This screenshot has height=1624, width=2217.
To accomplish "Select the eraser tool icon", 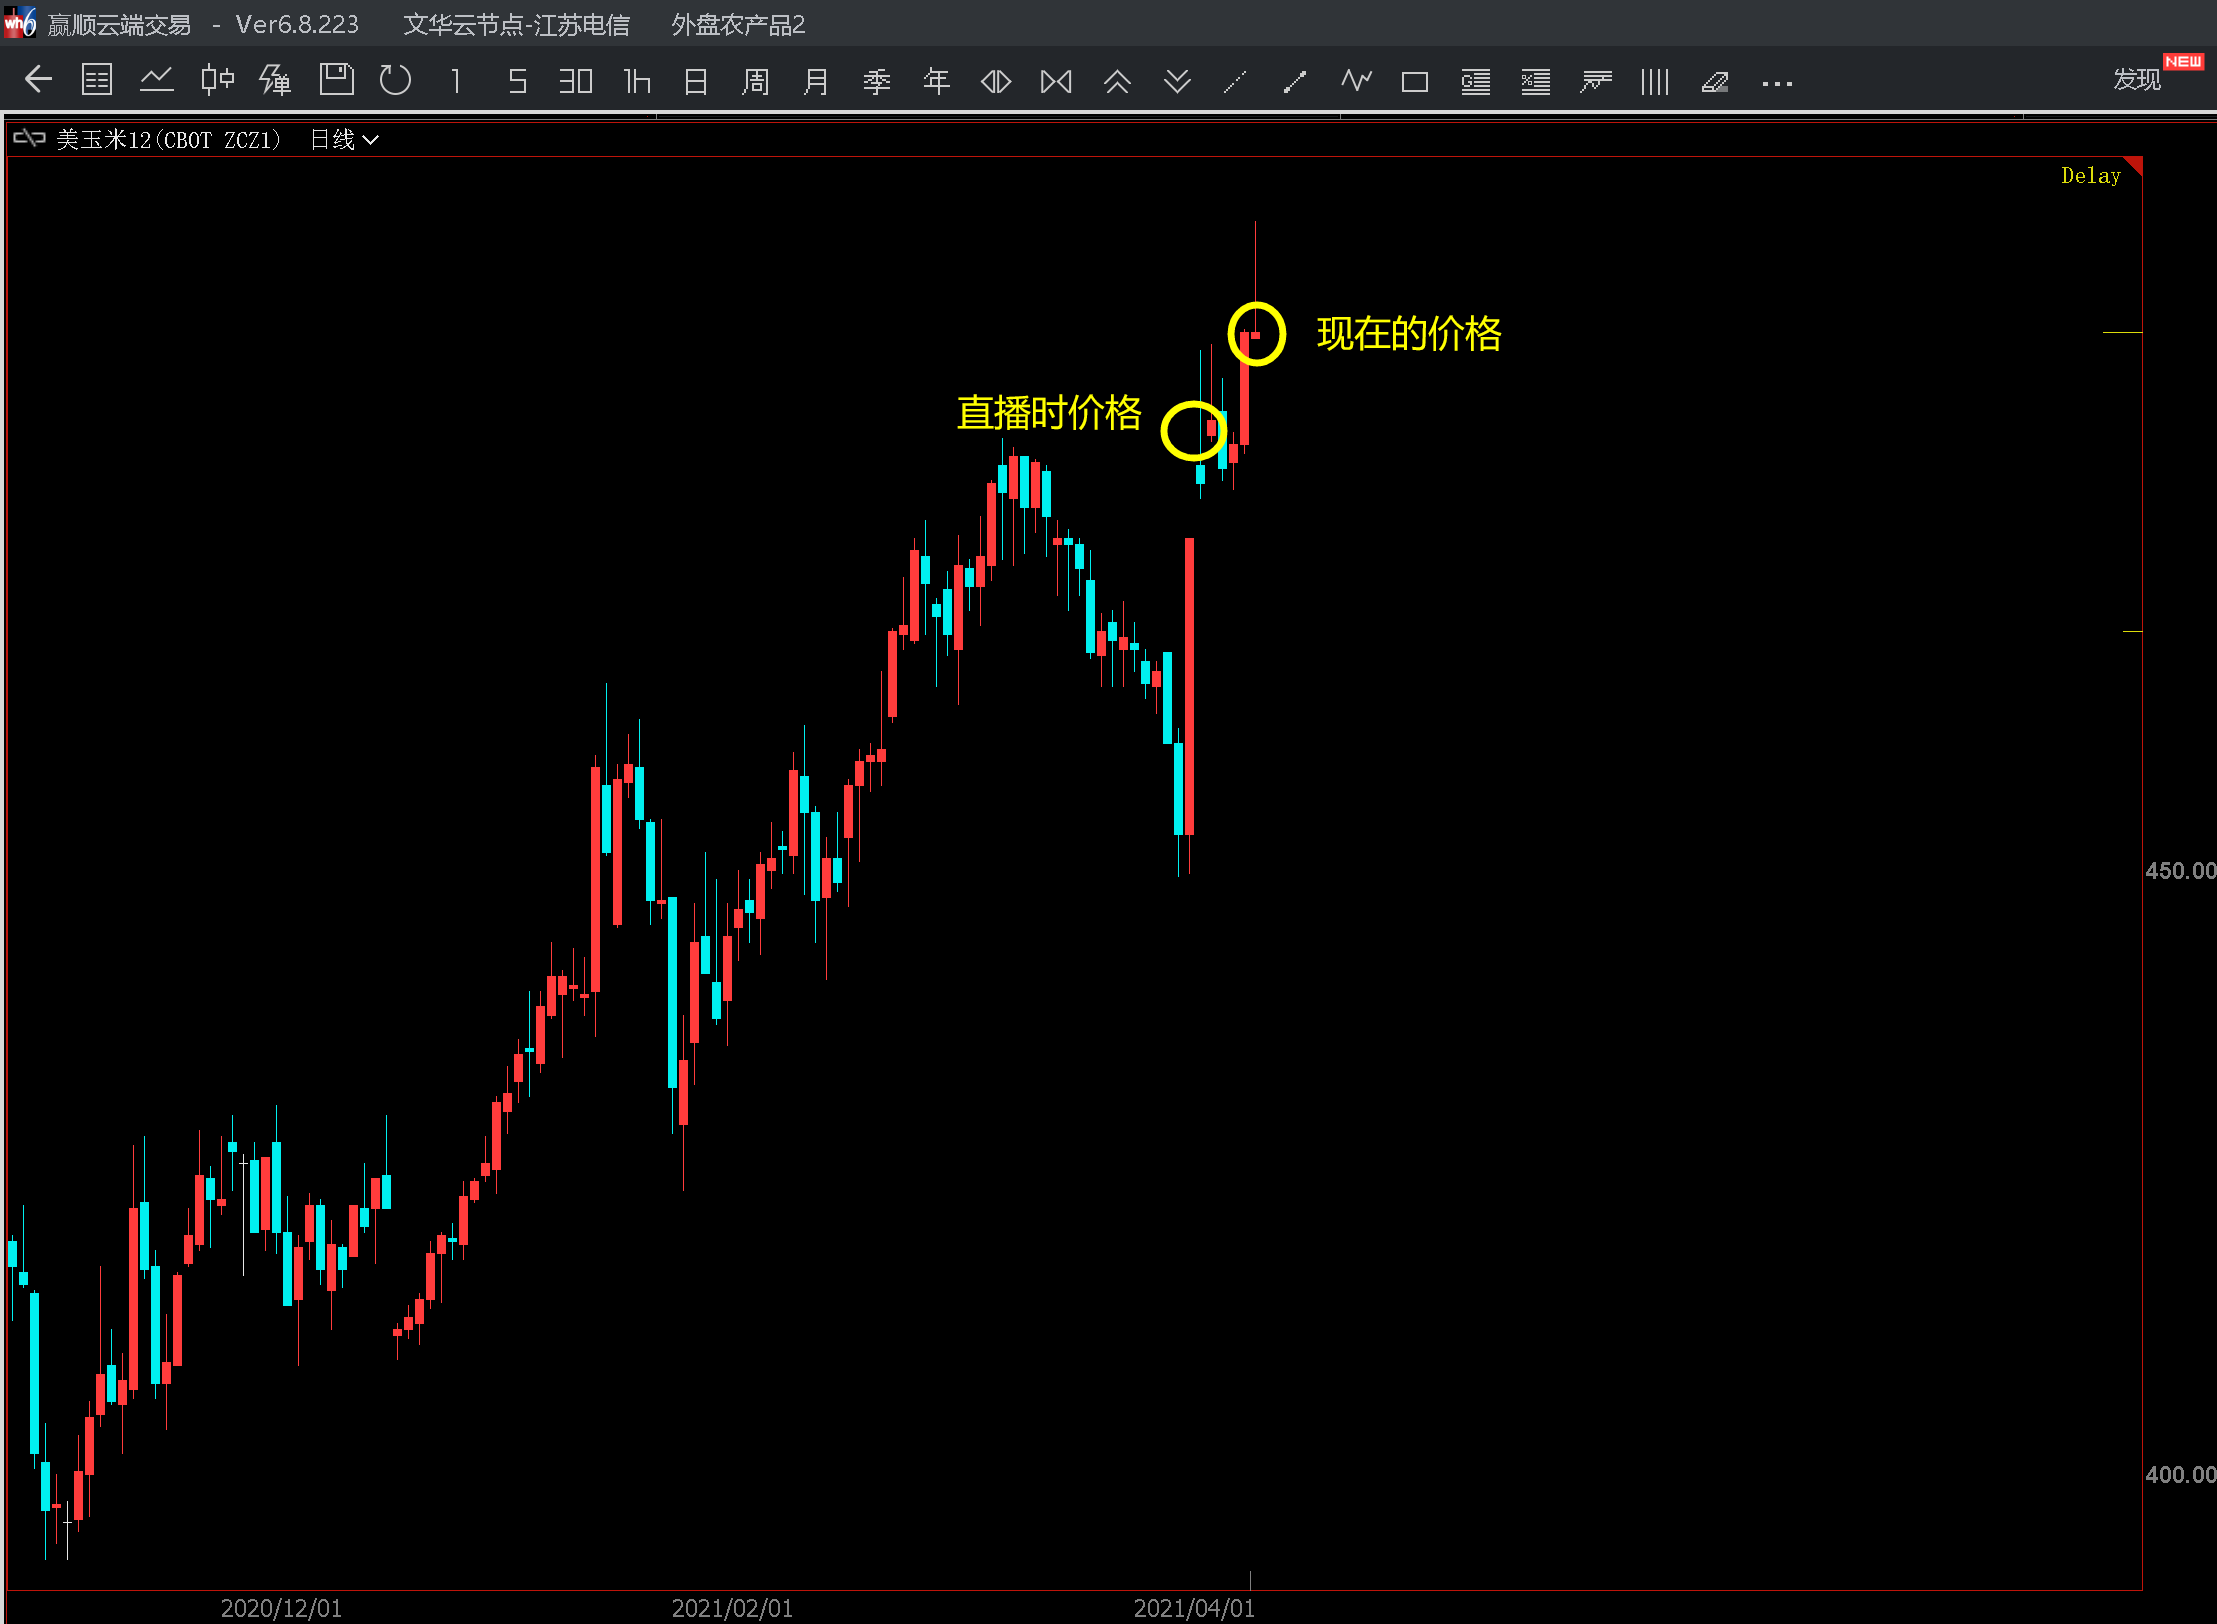I will pyautogui.click(x=1715, y=81).
